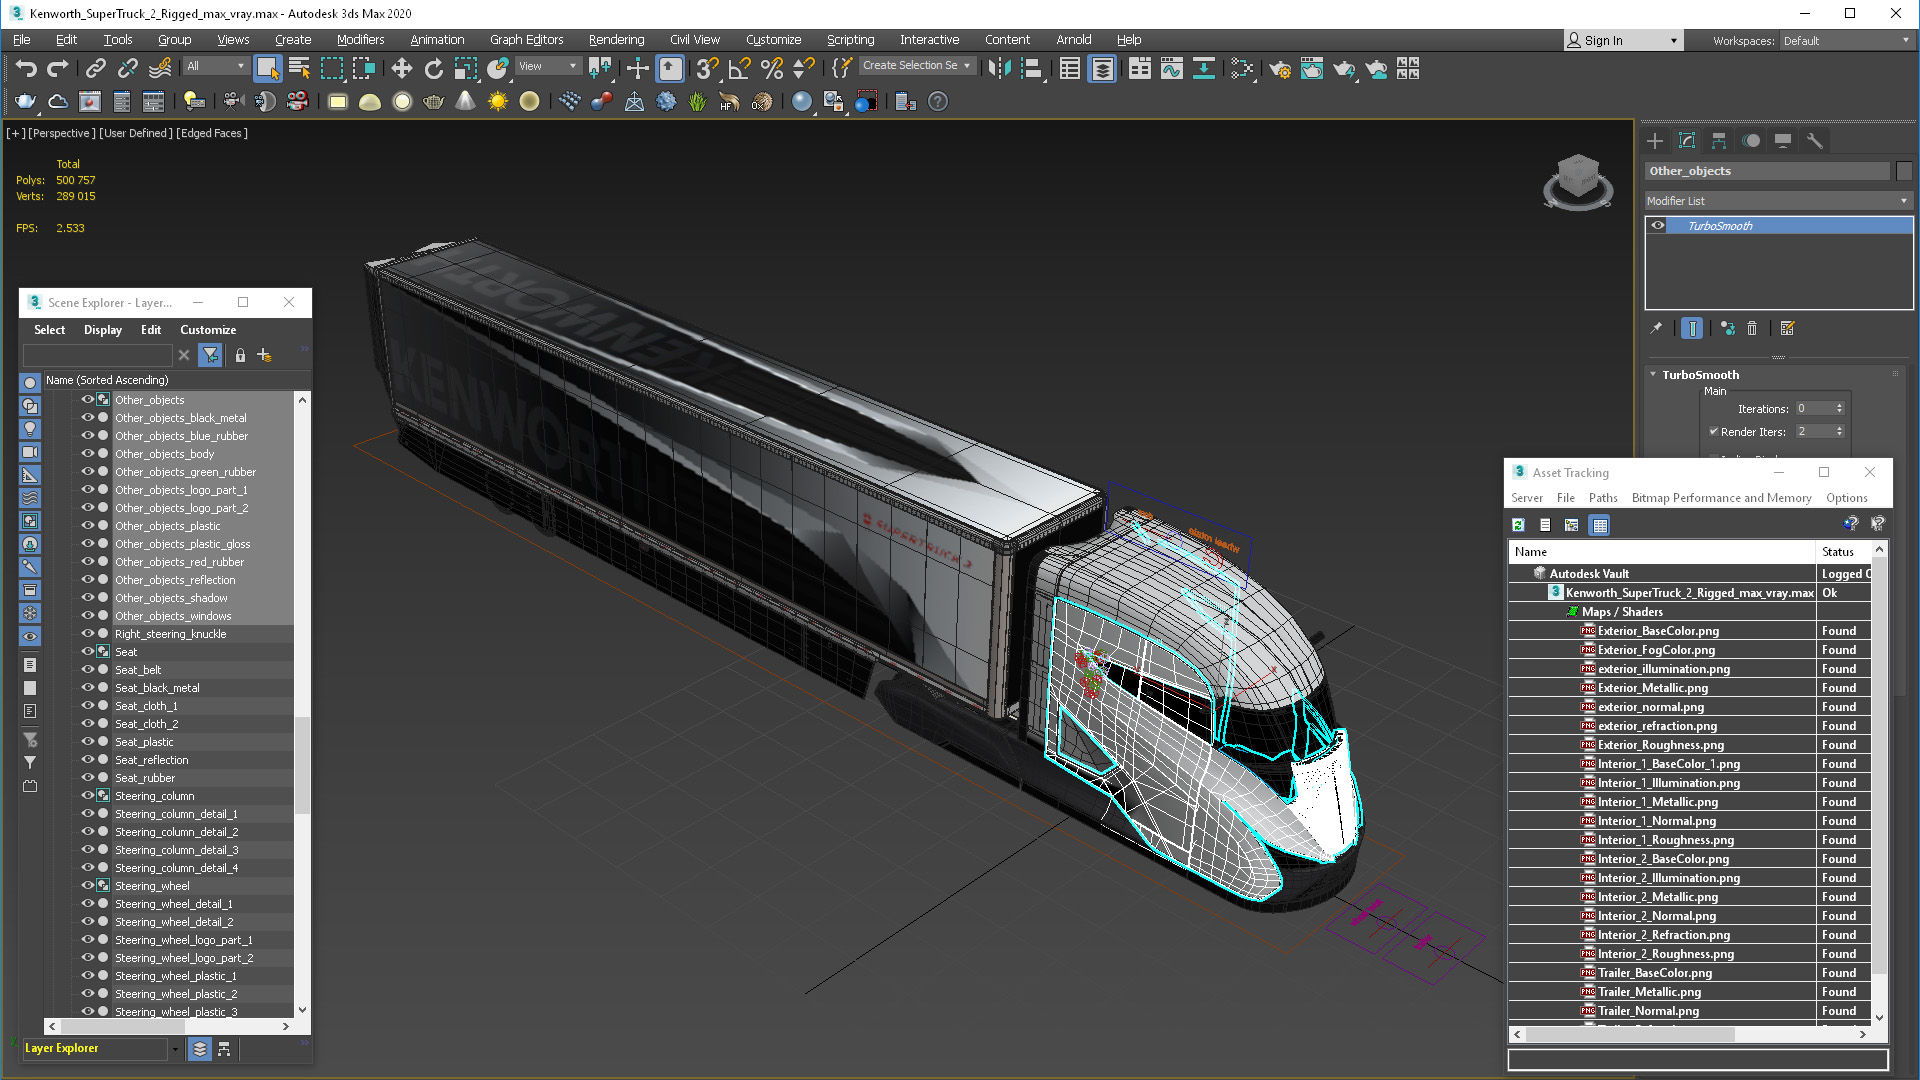Open the Curve Editor icon

click(x=1172, y=68)
